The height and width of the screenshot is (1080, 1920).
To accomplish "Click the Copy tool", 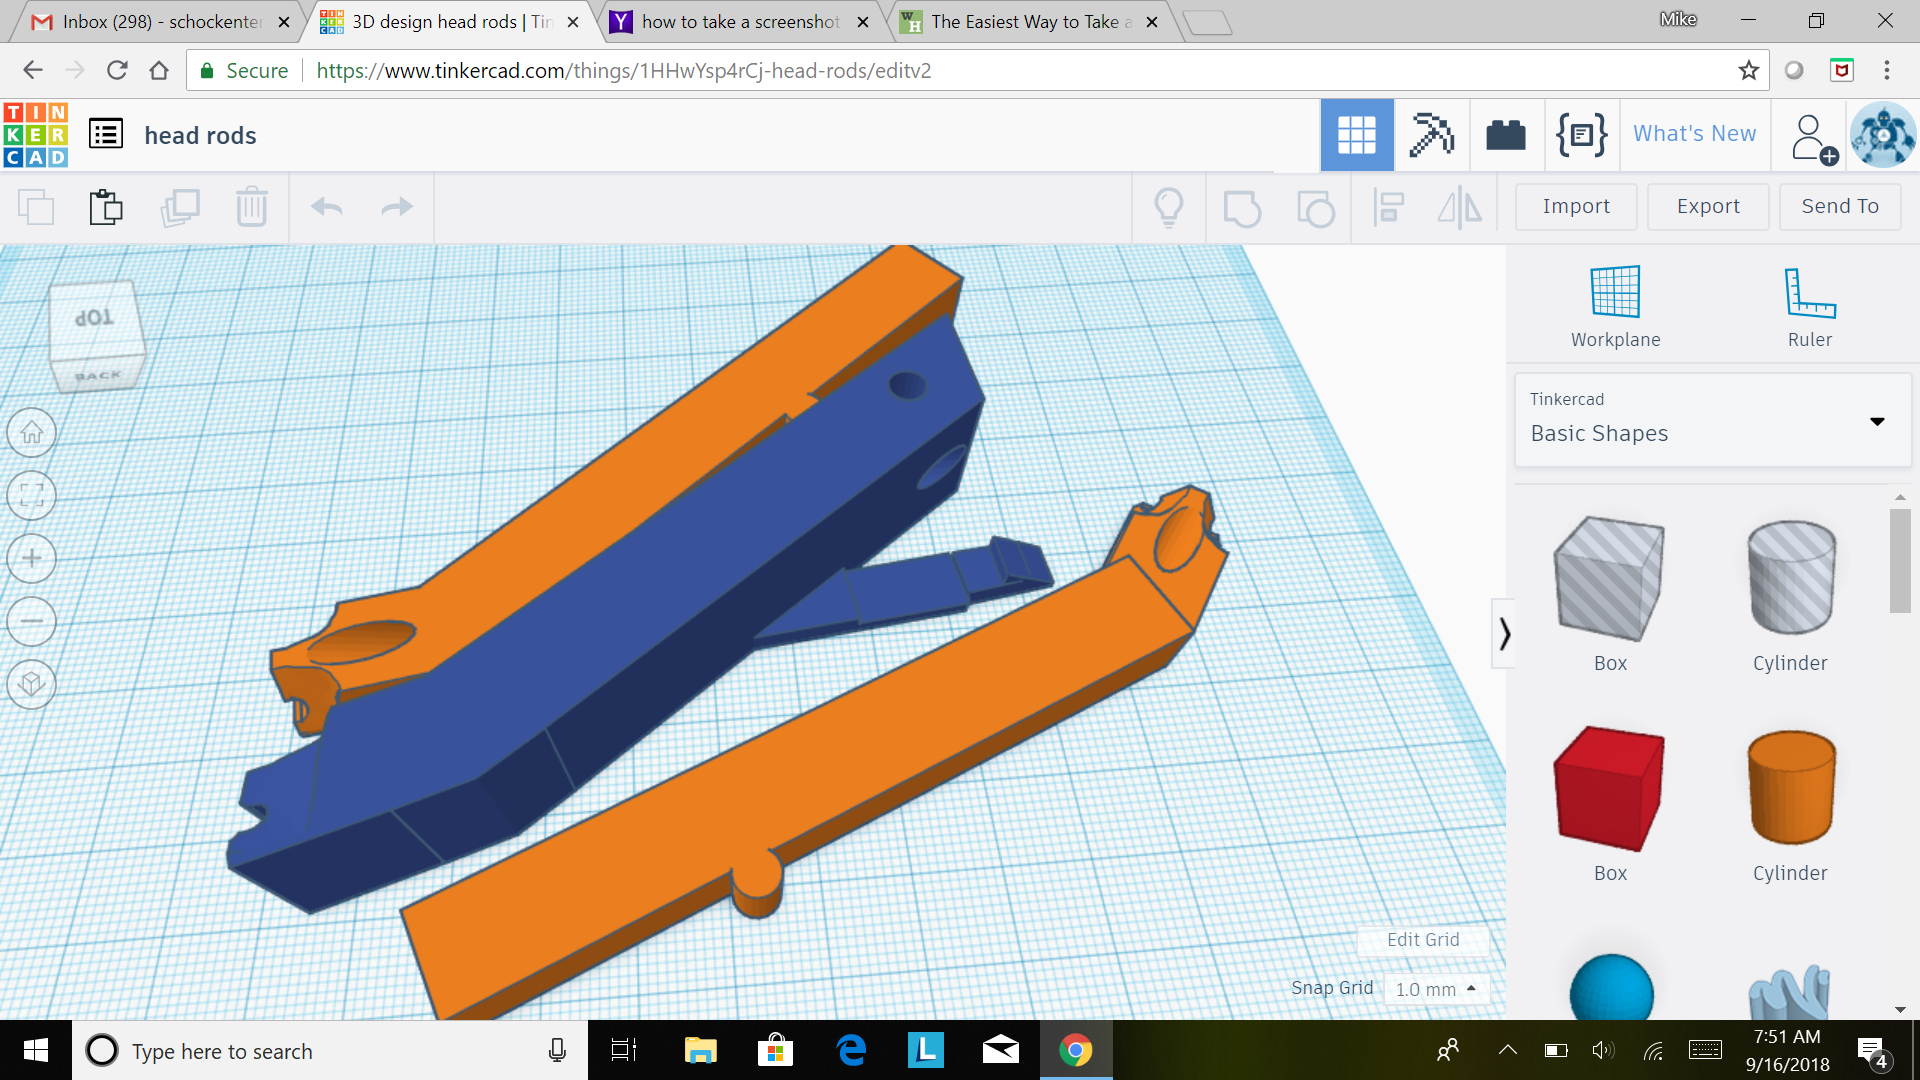I will pos(36,208).
